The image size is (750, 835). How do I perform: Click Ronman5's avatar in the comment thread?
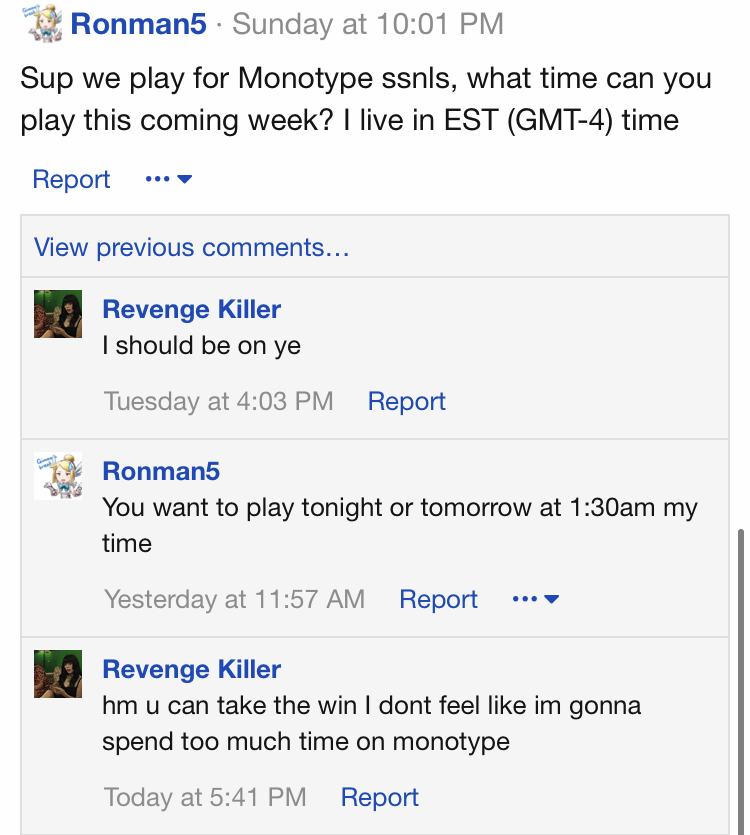[x=58, y=476]
